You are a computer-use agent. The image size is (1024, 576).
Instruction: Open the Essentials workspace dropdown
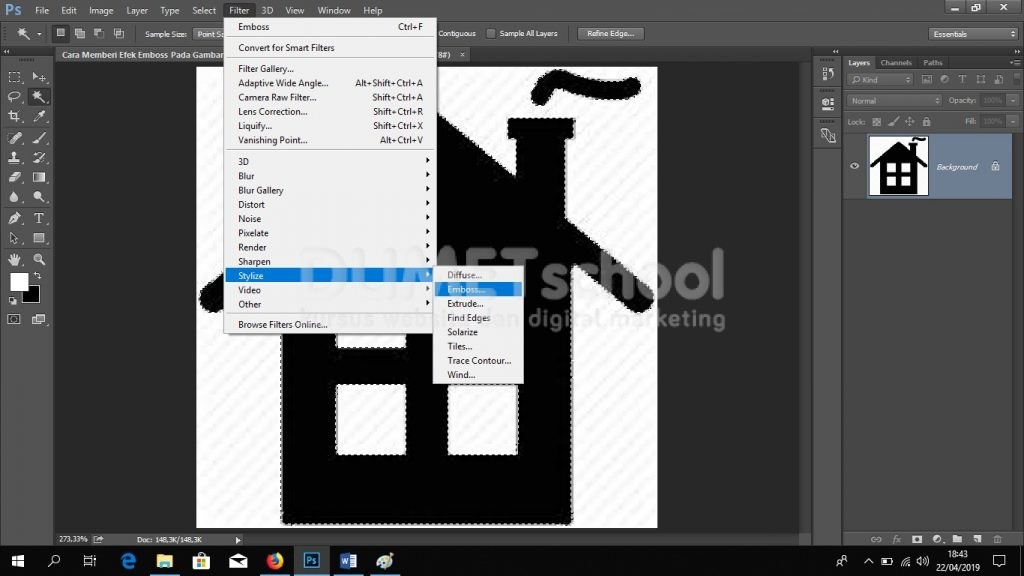tap(973, 34)
